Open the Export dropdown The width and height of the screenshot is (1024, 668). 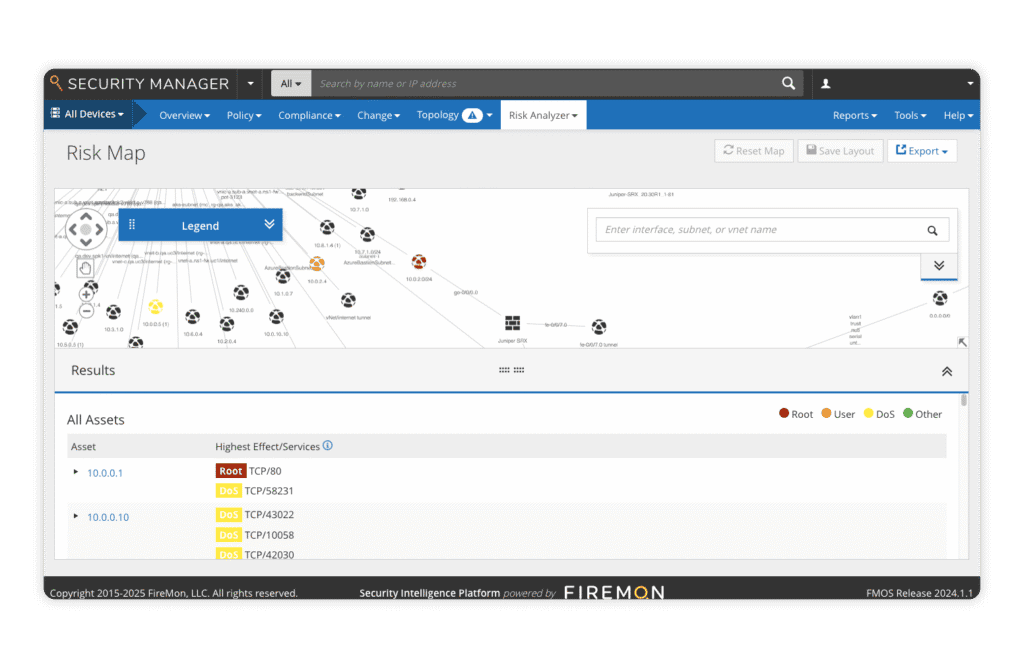[922, 150]
